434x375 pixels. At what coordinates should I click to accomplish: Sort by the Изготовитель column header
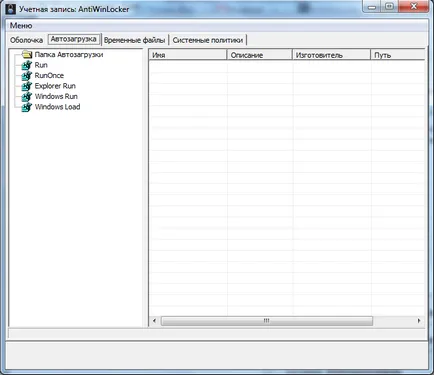point(331,55)
